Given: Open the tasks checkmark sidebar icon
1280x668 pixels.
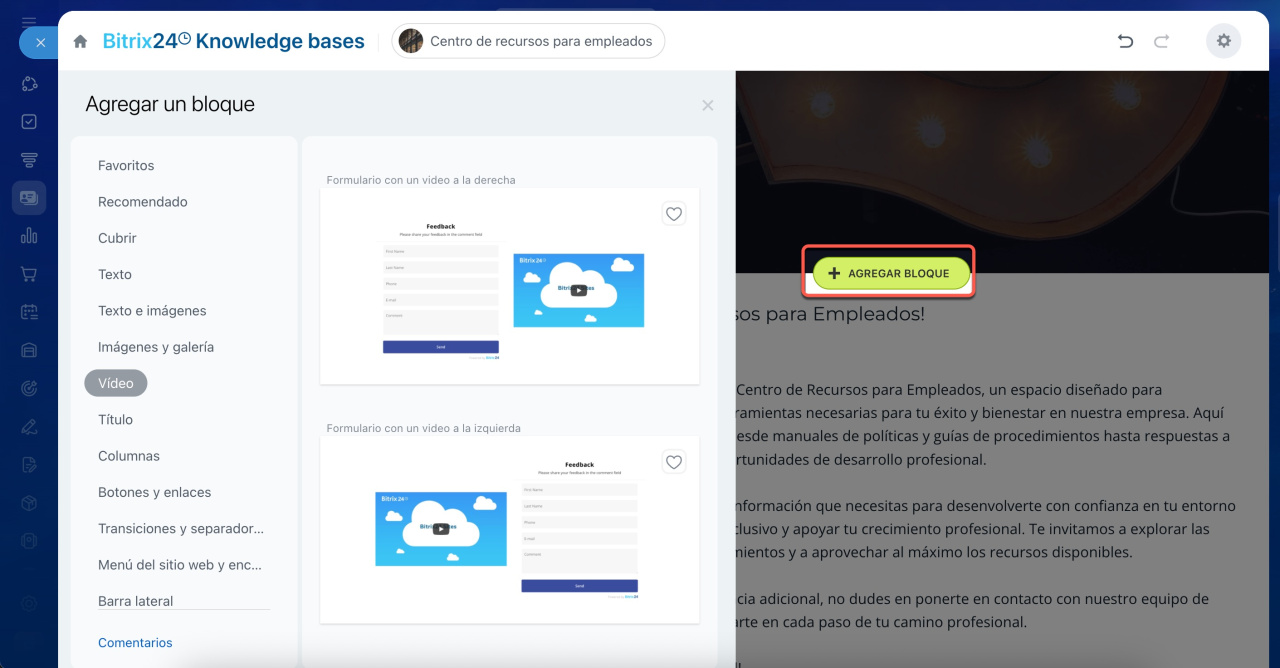Looking at the screenshot, I should click(29, 122).
